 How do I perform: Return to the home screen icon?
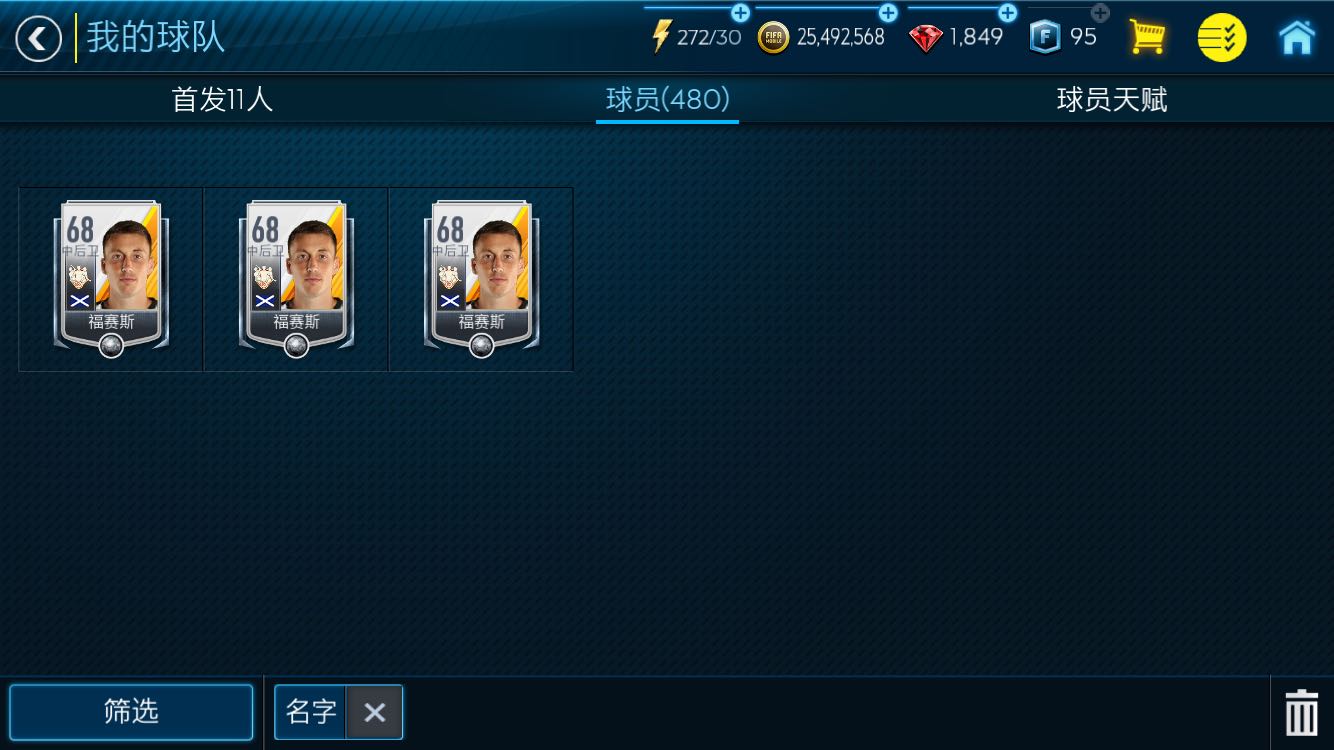[1296, 37]
